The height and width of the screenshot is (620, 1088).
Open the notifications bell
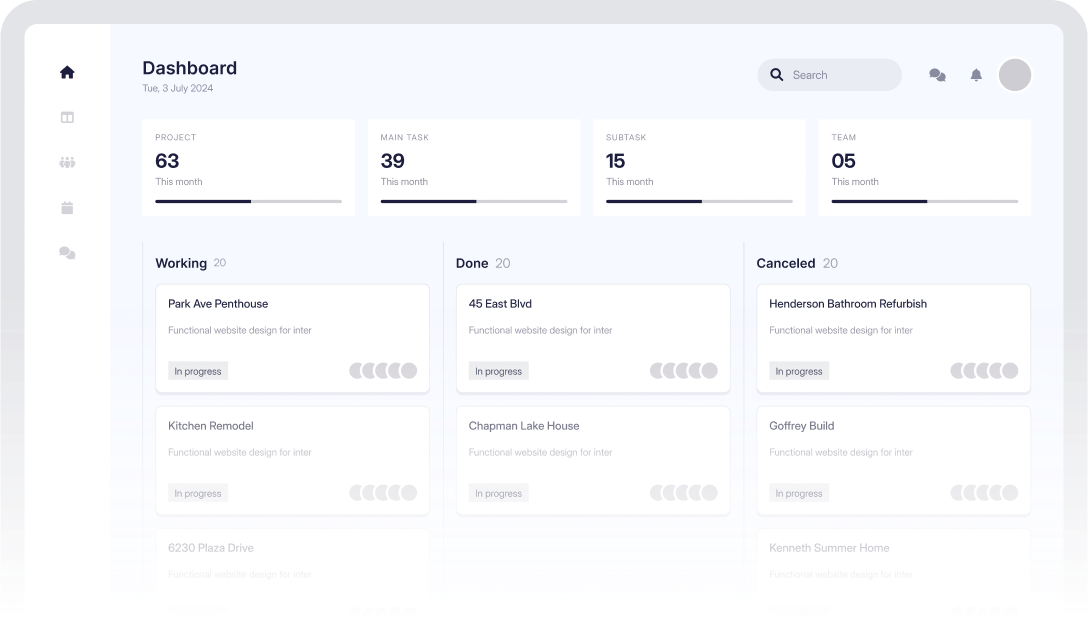(976, 75)
